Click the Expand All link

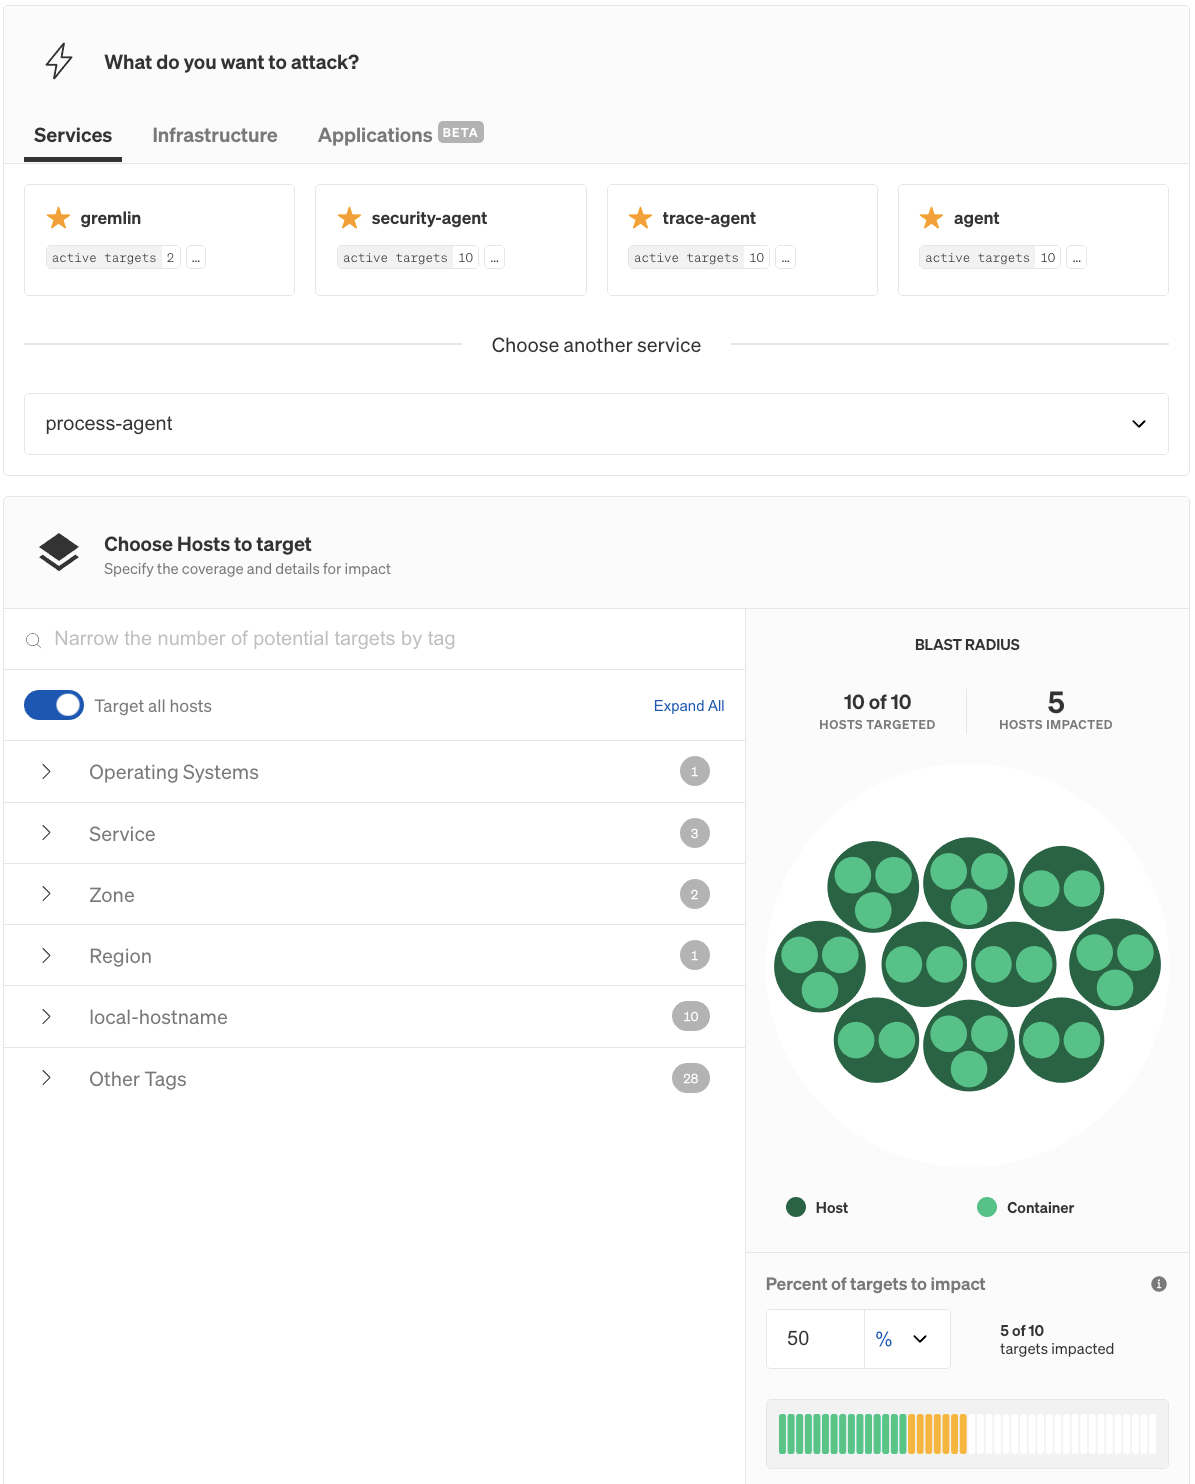point(689,706)
